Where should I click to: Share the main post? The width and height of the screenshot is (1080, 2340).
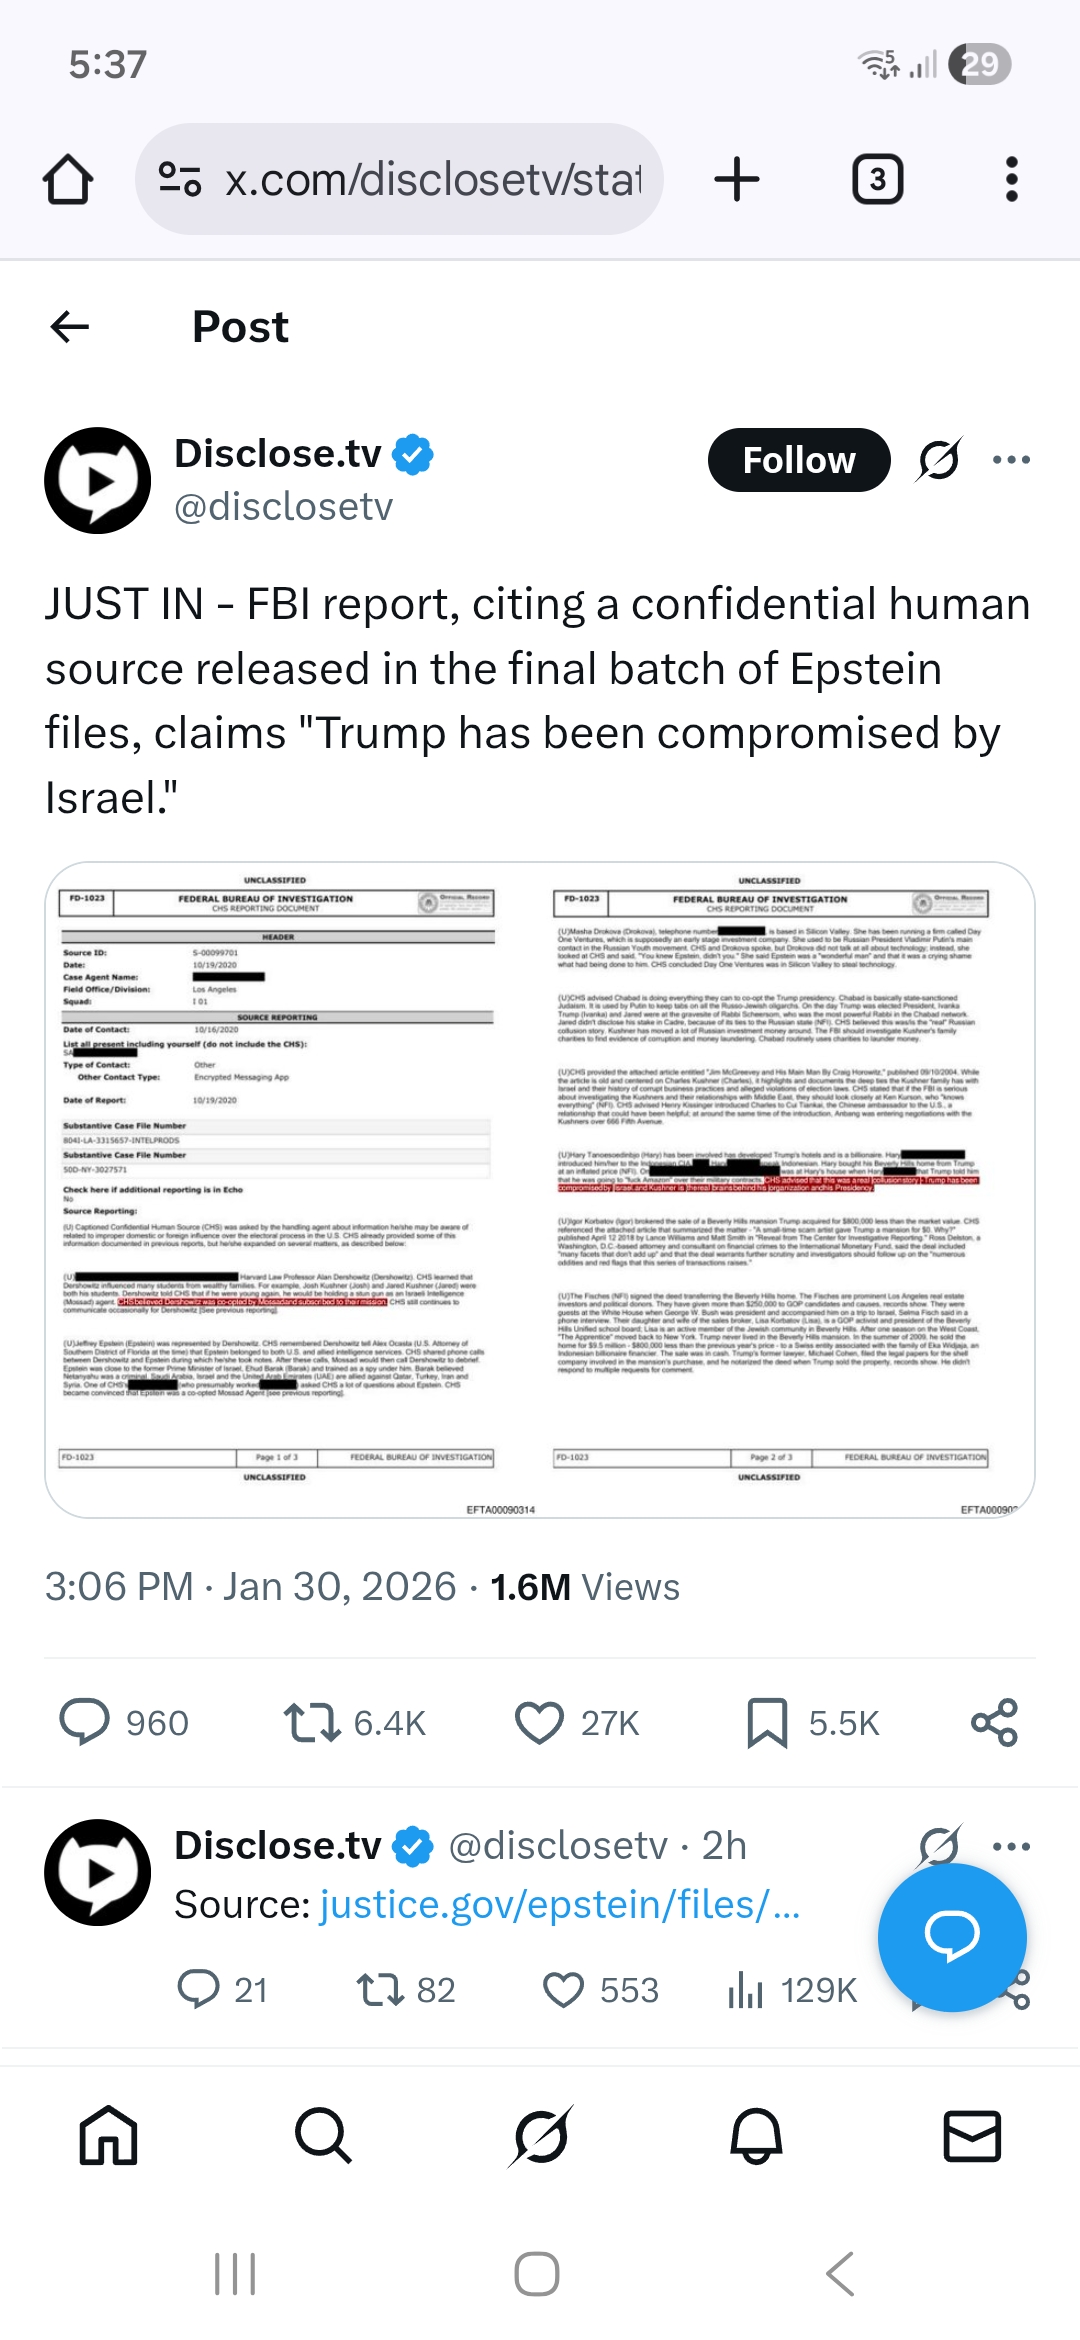[994, 1722]
